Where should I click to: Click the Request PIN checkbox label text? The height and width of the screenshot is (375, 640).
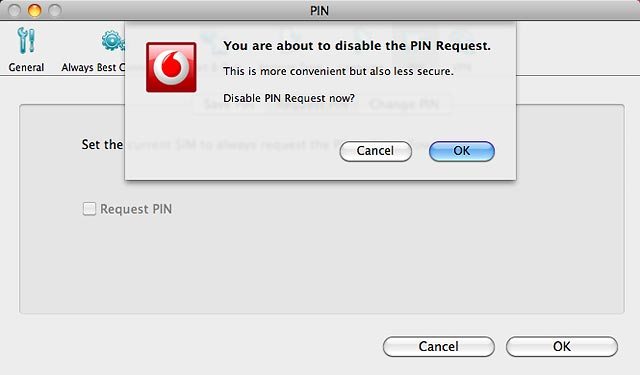tap(136, 209)
